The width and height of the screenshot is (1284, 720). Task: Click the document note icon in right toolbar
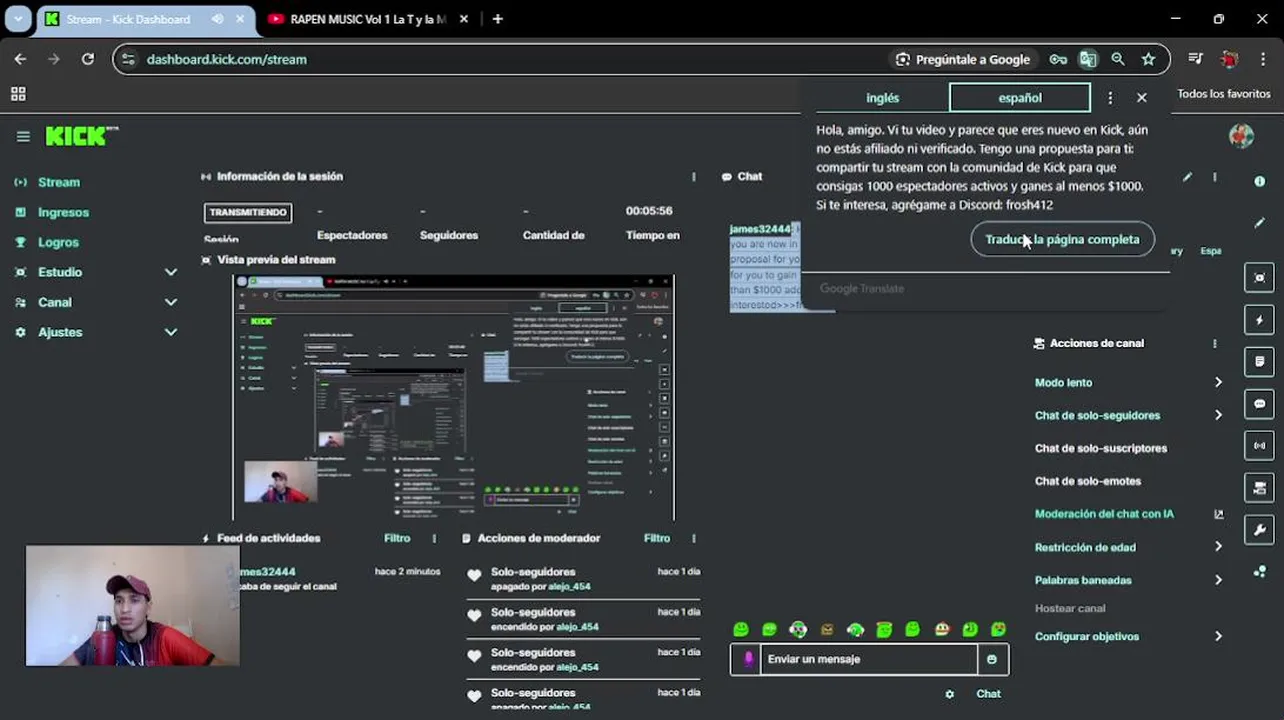pyautogui.click(x=1259, y=362)
